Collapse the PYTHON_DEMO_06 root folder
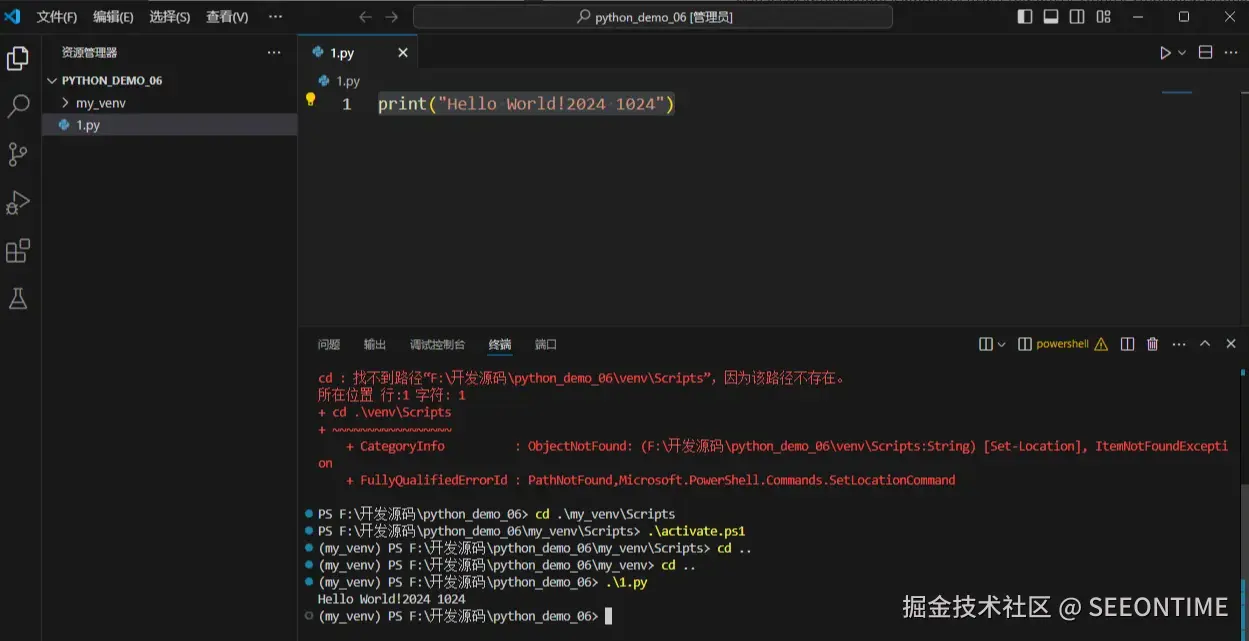This screenshot has width=1249, height=641. [x=52, y=81]
